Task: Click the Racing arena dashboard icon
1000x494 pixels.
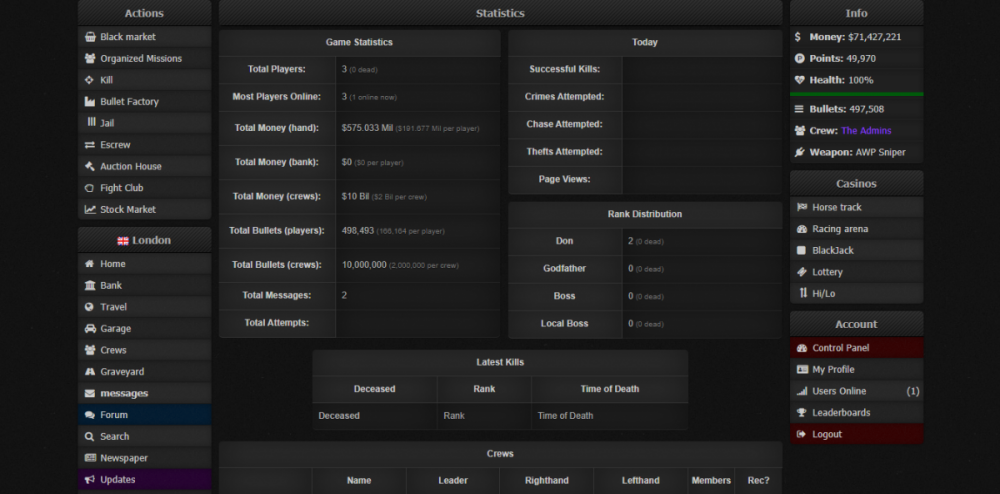Action: pyautogui.click(x=802, y=229)
